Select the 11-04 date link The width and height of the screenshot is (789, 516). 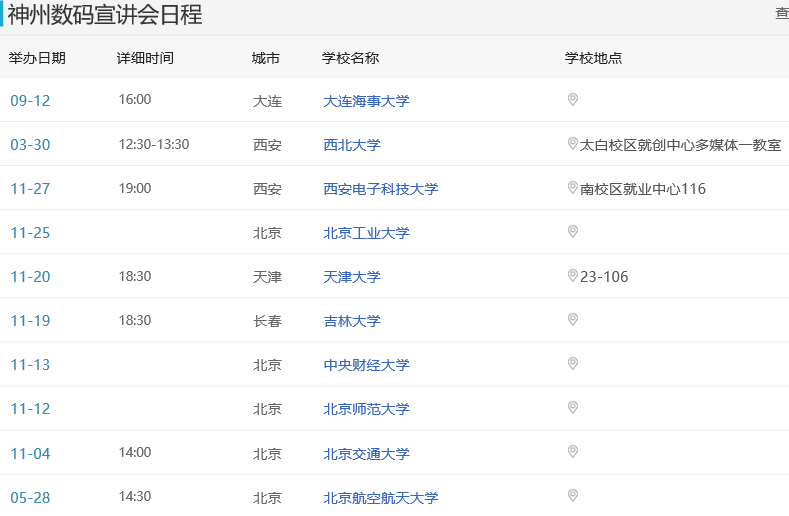(x=30, y=454)
